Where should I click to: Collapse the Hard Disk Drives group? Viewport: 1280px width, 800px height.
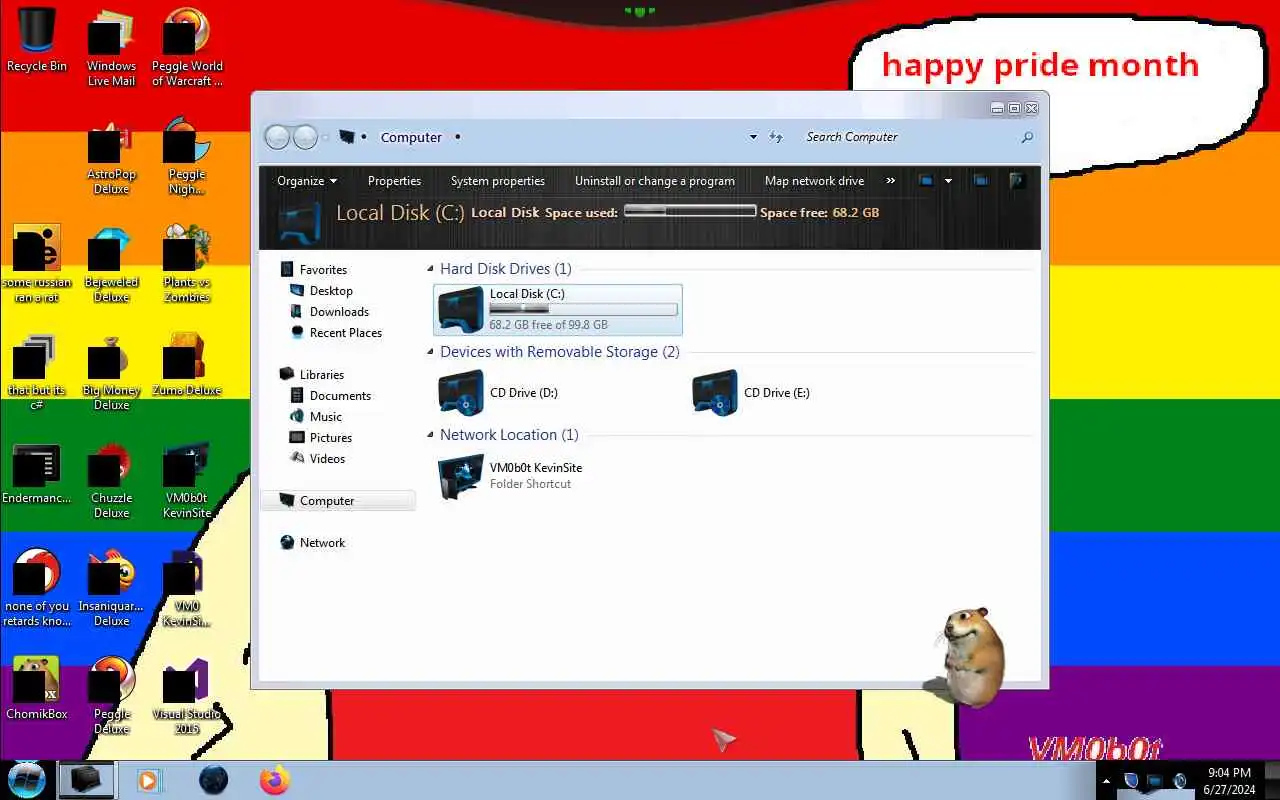431,269
